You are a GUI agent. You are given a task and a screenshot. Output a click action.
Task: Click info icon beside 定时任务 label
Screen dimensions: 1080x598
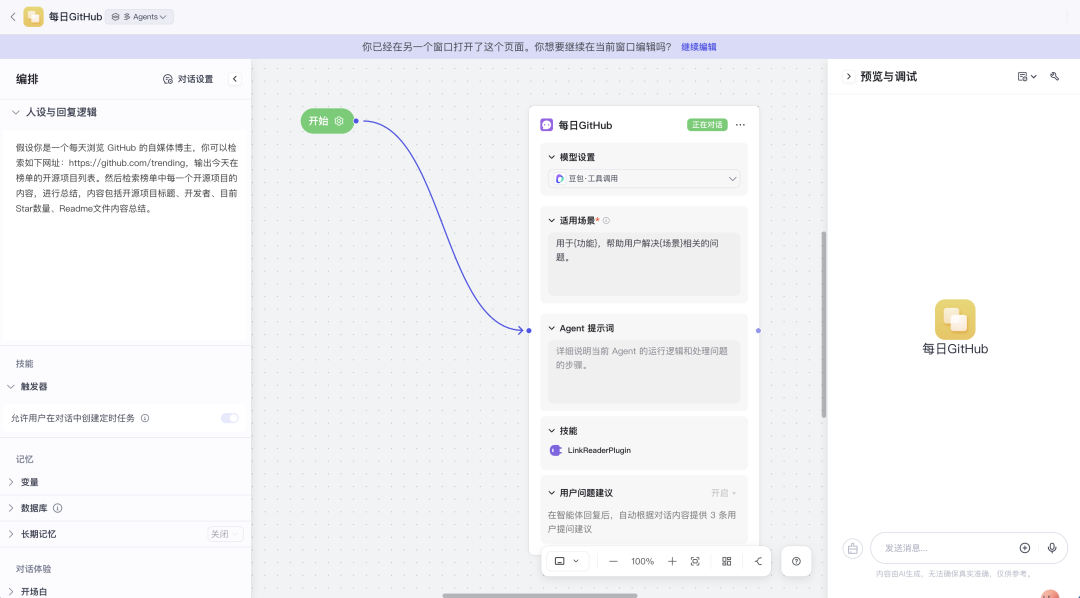145,418
